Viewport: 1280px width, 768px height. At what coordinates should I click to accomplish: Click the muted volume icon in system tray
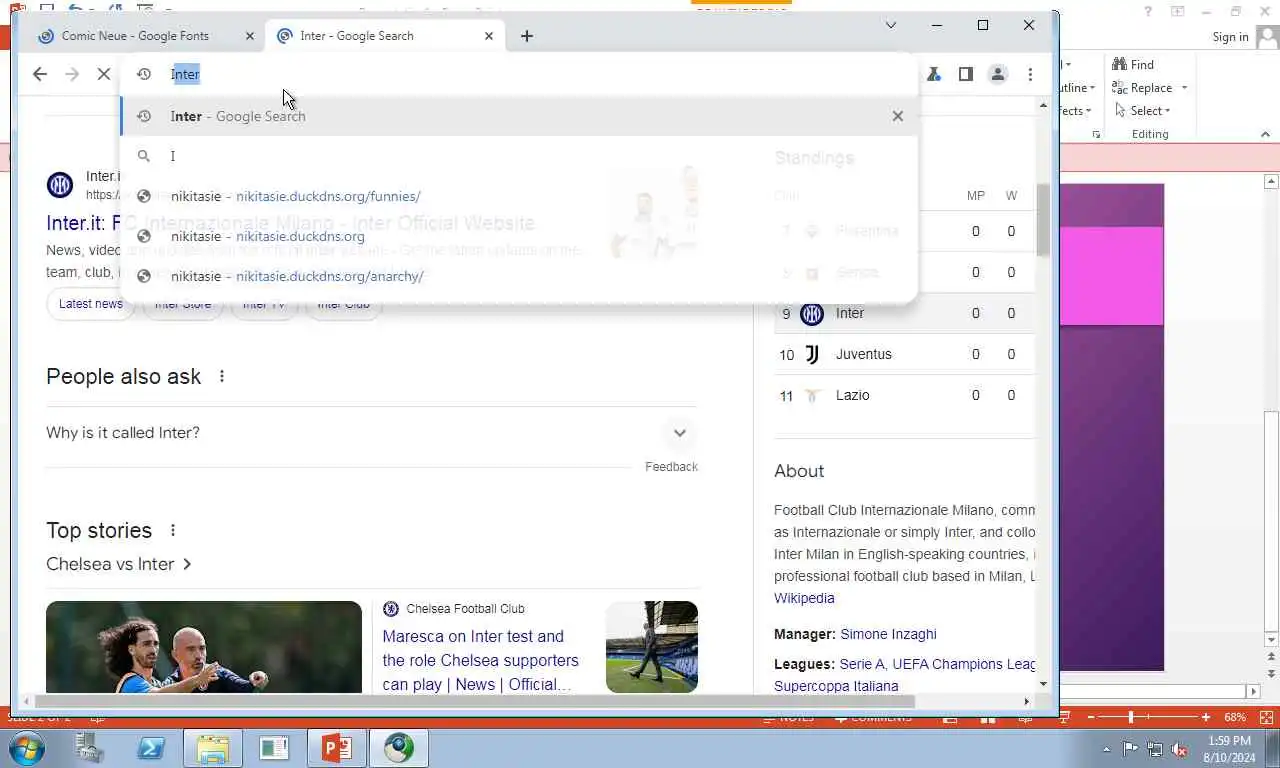[x=1179, y=749]
